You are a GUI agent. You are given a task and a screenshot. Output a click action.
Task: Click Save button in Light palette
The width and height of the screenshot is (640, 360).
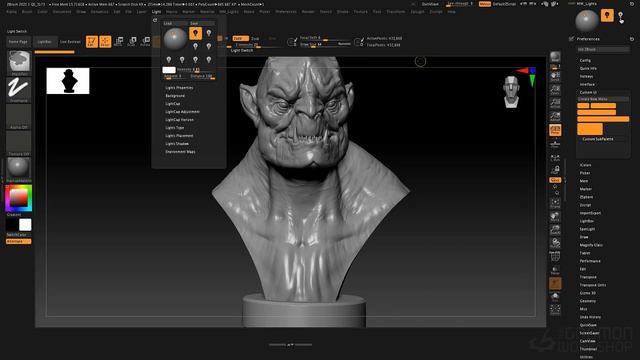click(202, 23)
